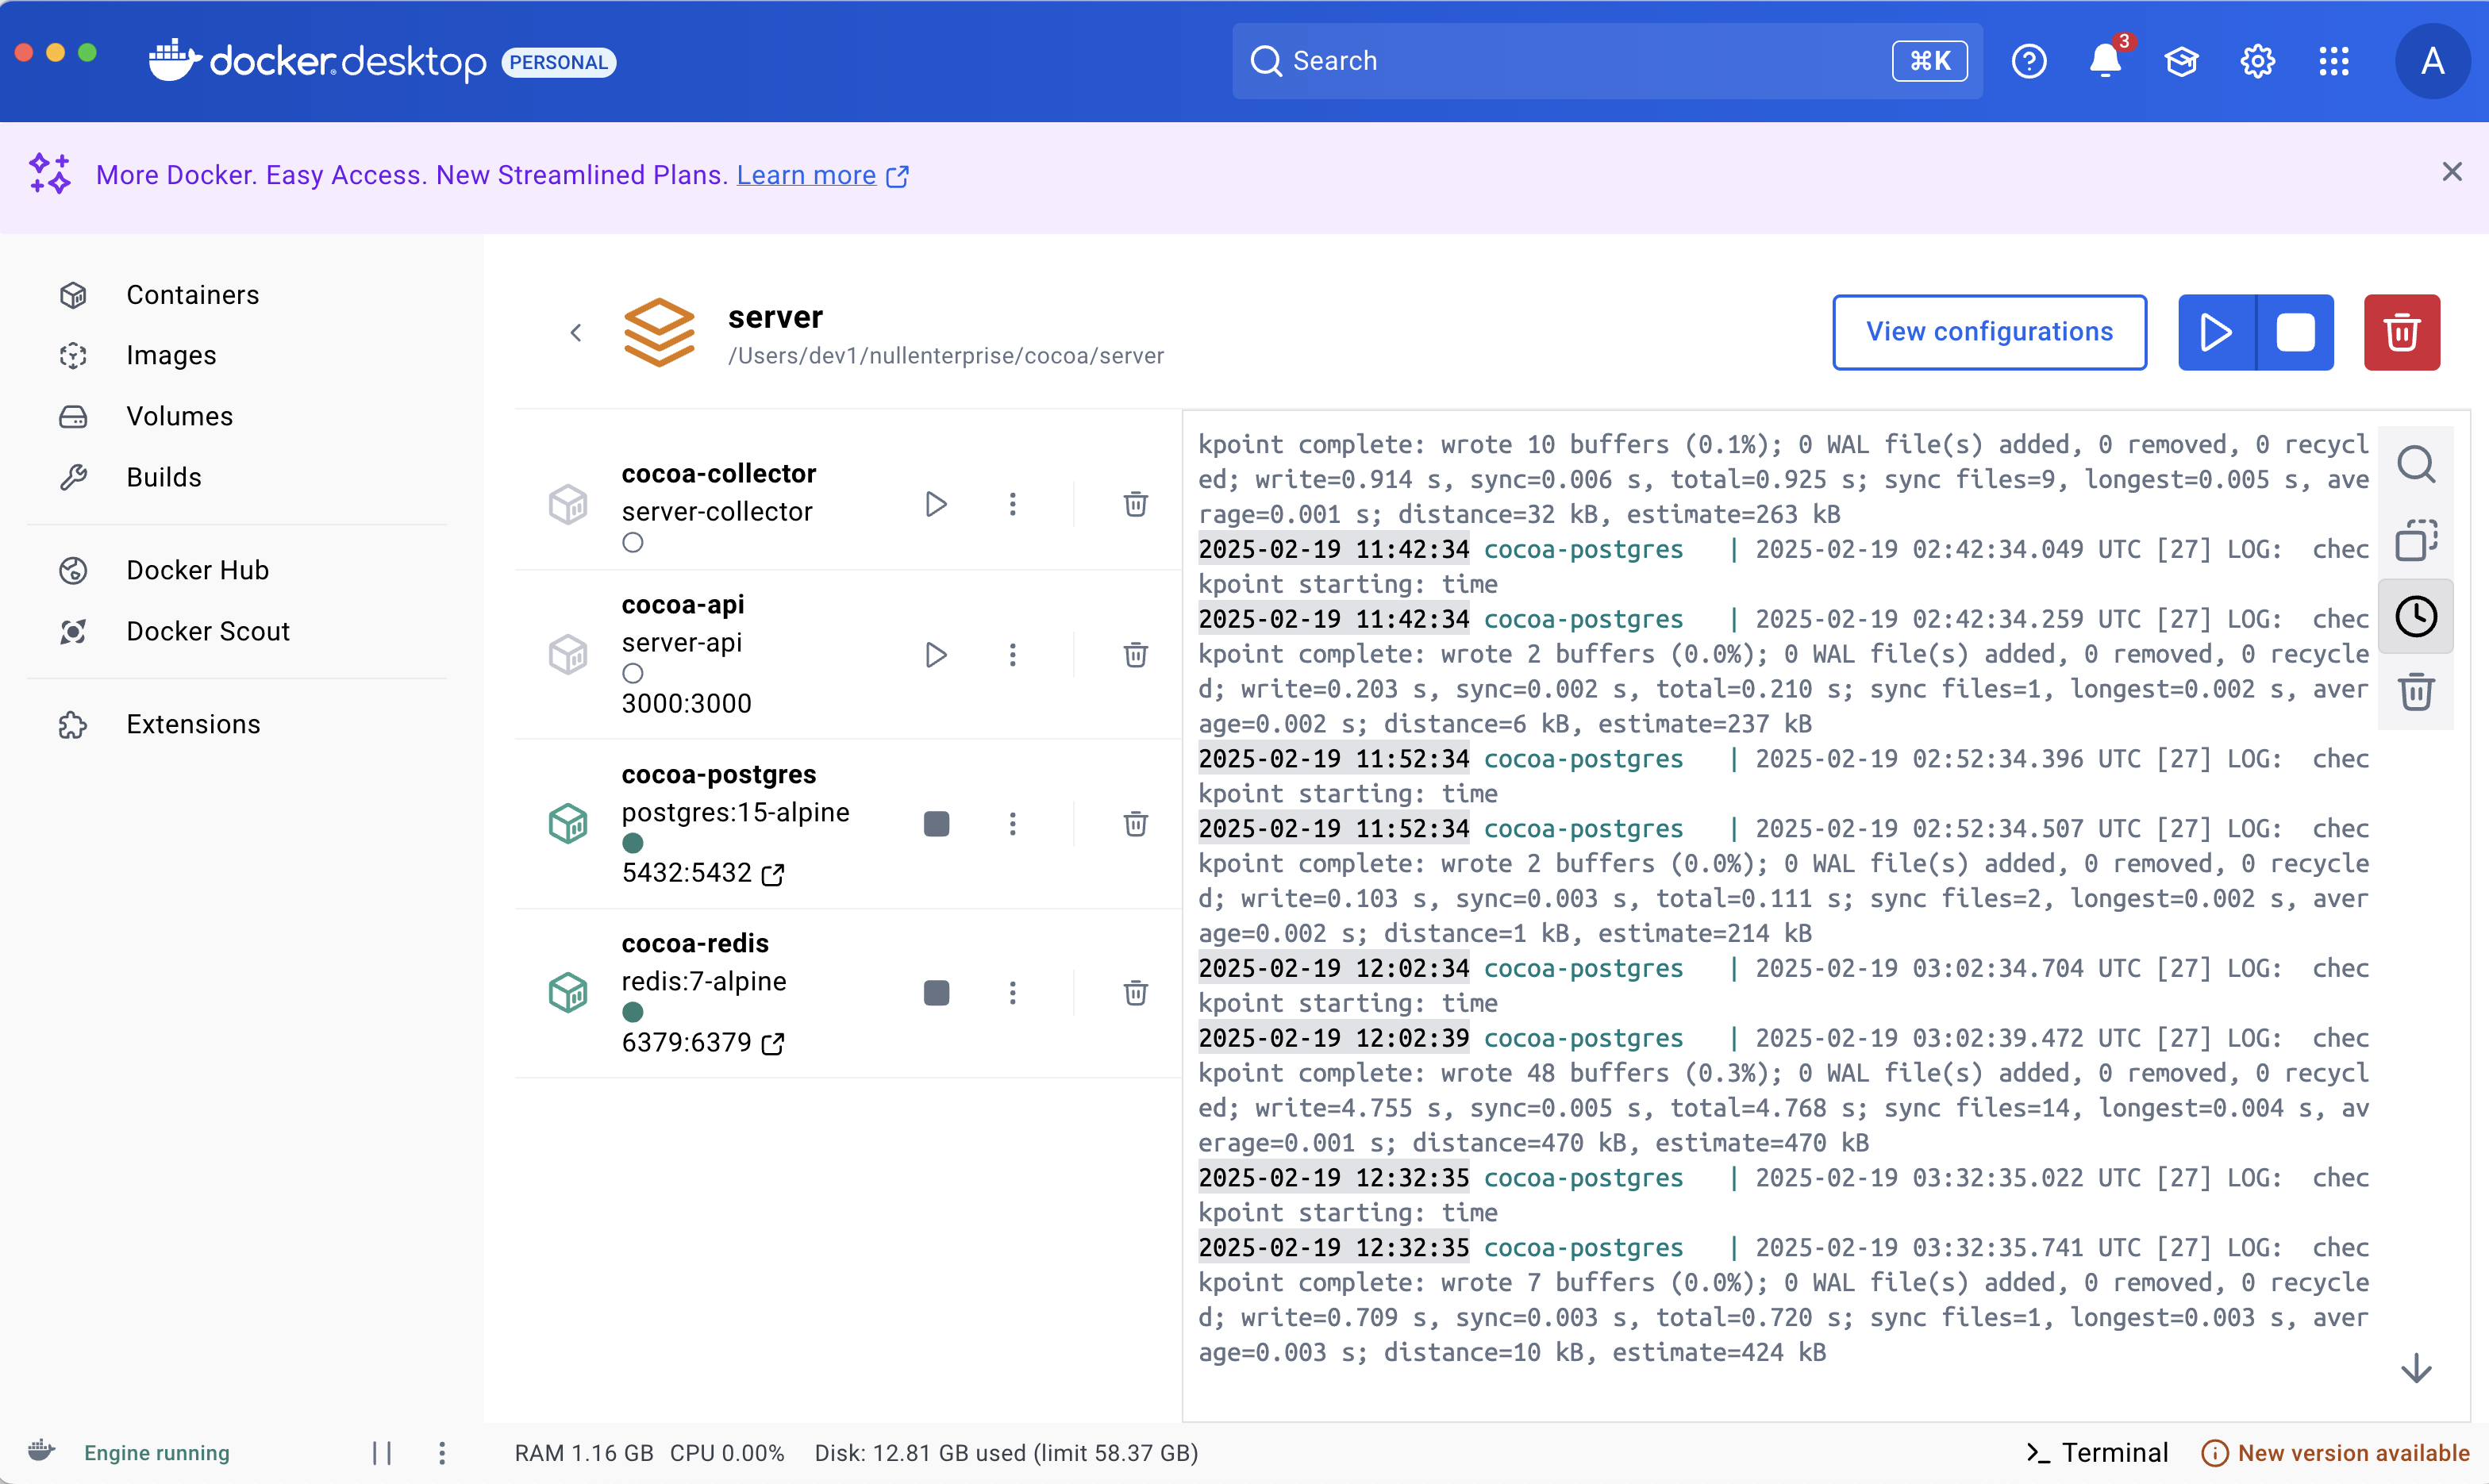Click the copy logs icon
This screenshot has width=2489, height=1484.
(x=2415, y=540)
